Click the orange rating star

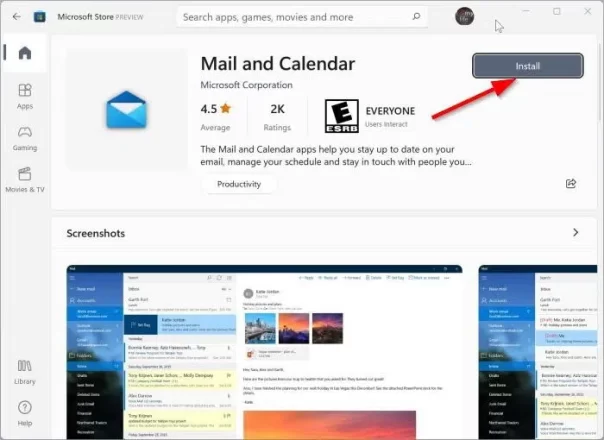pos(226,109)
